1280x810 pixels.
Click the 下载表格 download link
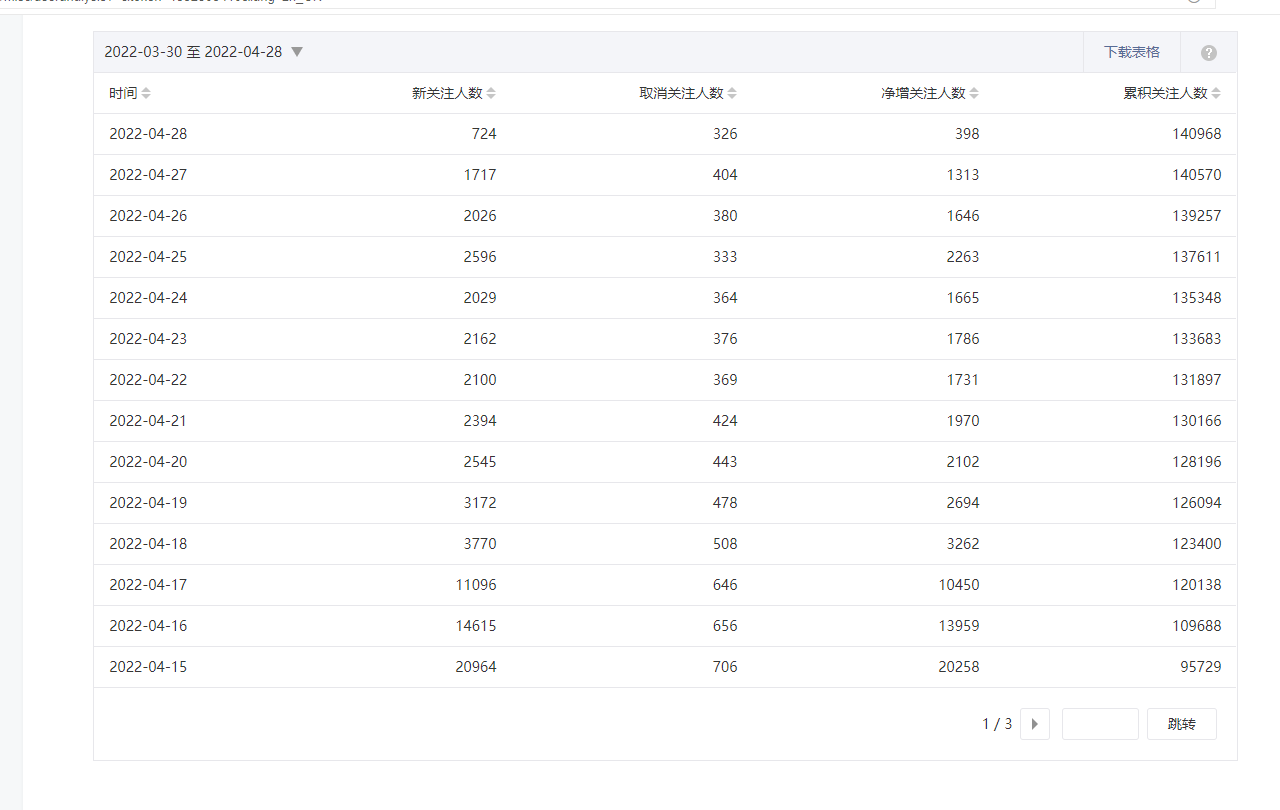[x=1131, y=52]
